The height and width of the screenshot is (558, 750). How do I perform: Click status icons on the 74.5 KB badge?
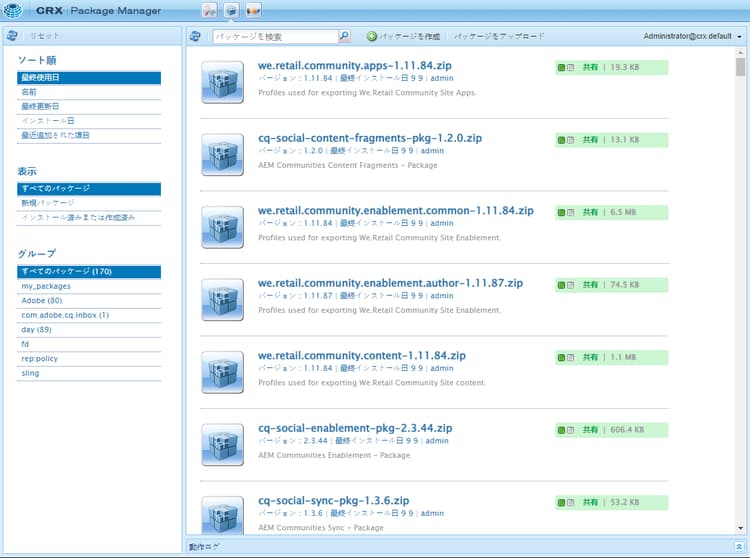(x=566, y=285)
